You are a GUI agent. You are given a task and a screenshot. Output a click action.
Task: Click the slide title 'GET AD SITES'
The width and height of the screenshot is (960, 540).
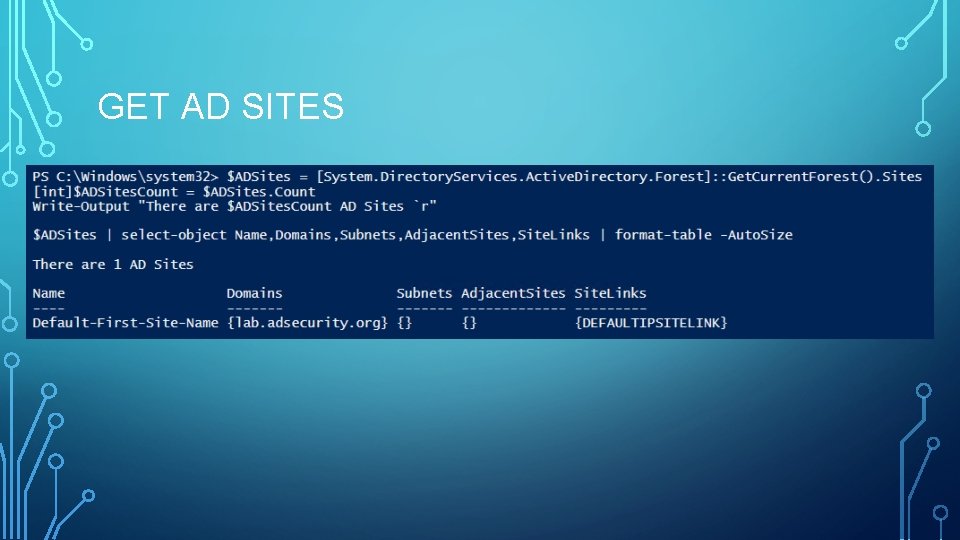(x=220, y=106)
